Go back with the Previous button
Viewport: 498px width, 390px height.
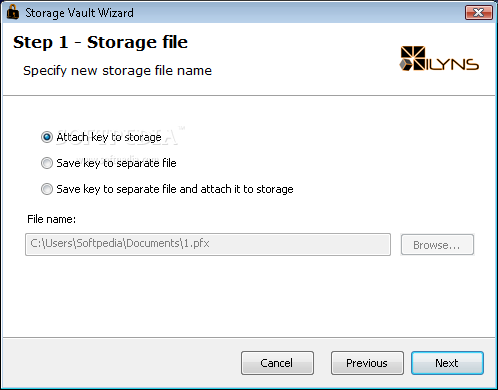point(367,363)
